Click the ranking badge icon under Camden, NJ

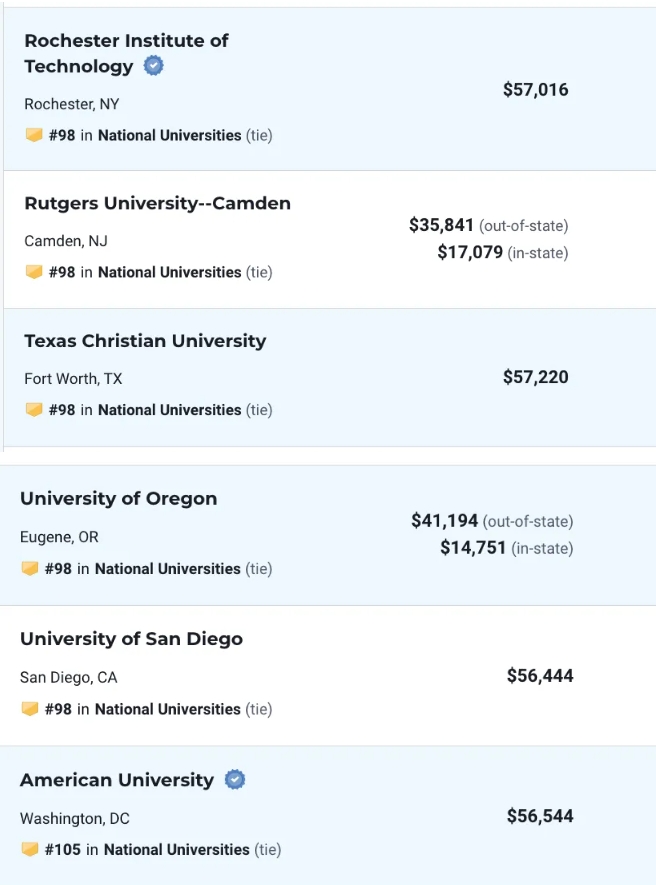(34, 272)
